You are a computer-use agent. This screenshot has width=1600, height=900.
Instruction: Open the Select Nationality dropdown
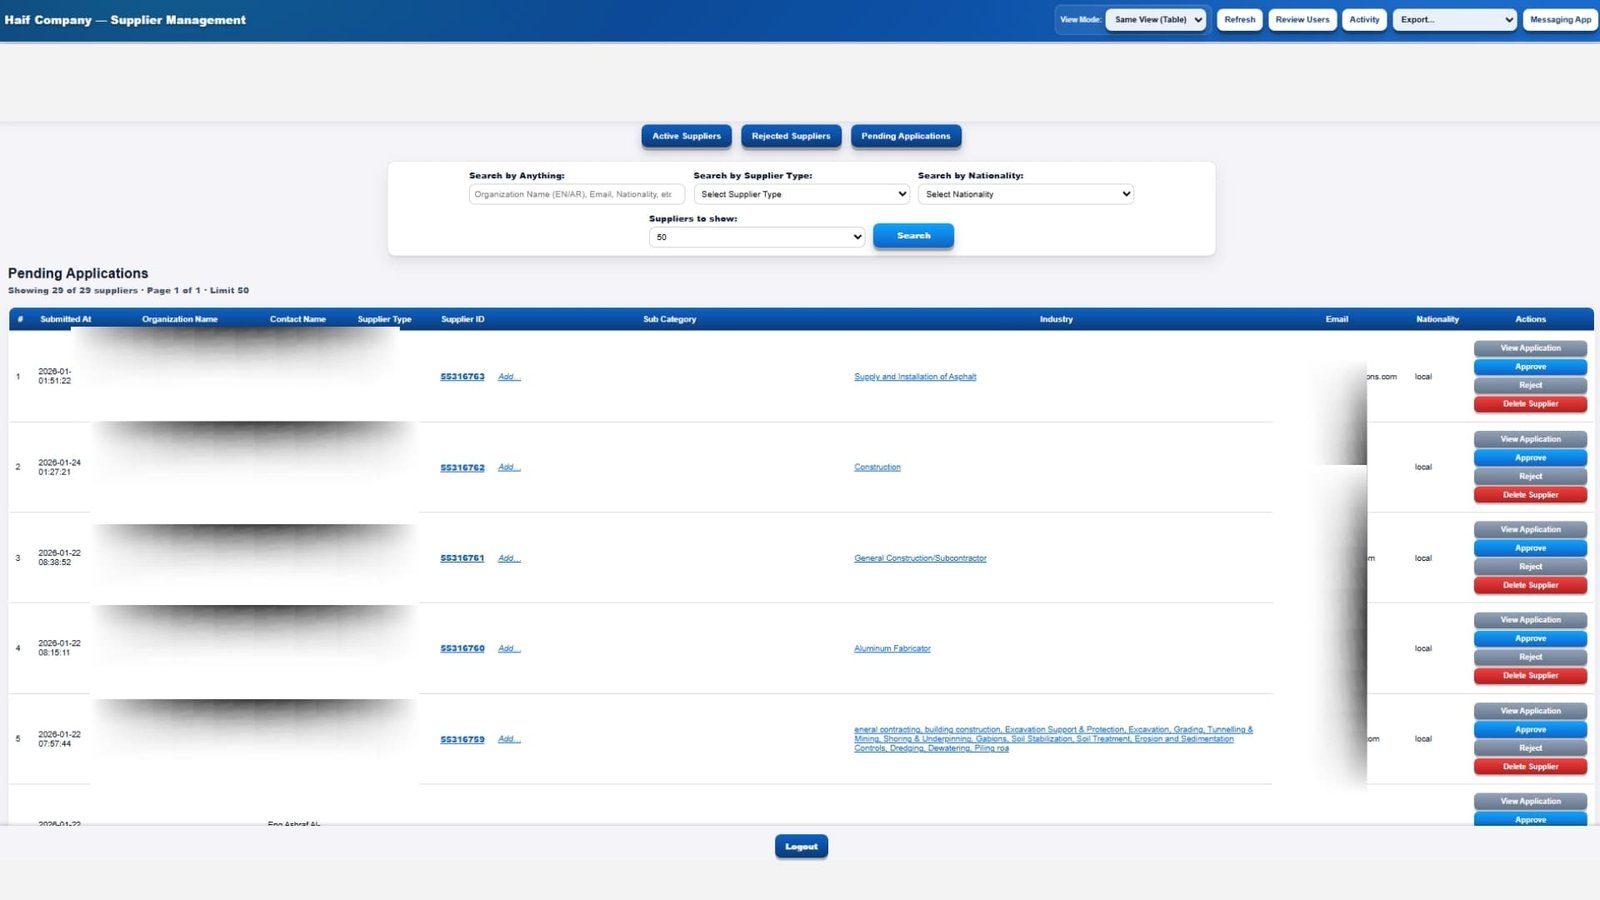tap(1025, 194)
